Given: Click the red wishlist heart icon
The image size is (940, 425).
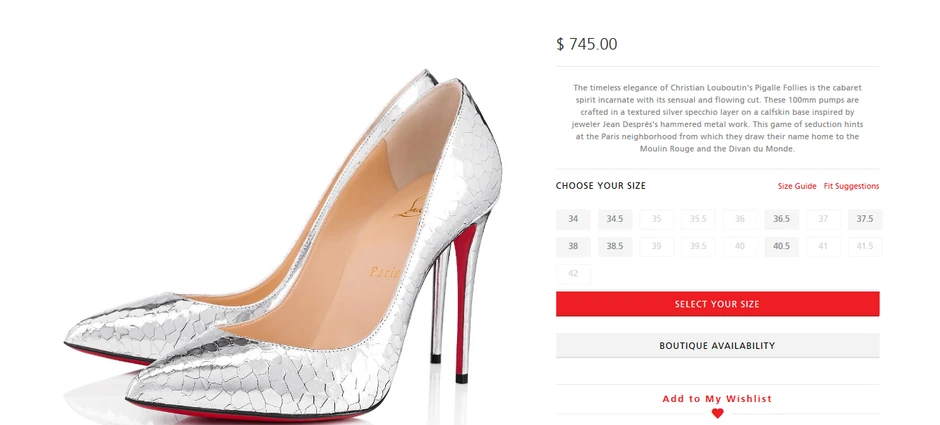Looking at the screenshot, I should pyautogui.click(x=717, y=413).
